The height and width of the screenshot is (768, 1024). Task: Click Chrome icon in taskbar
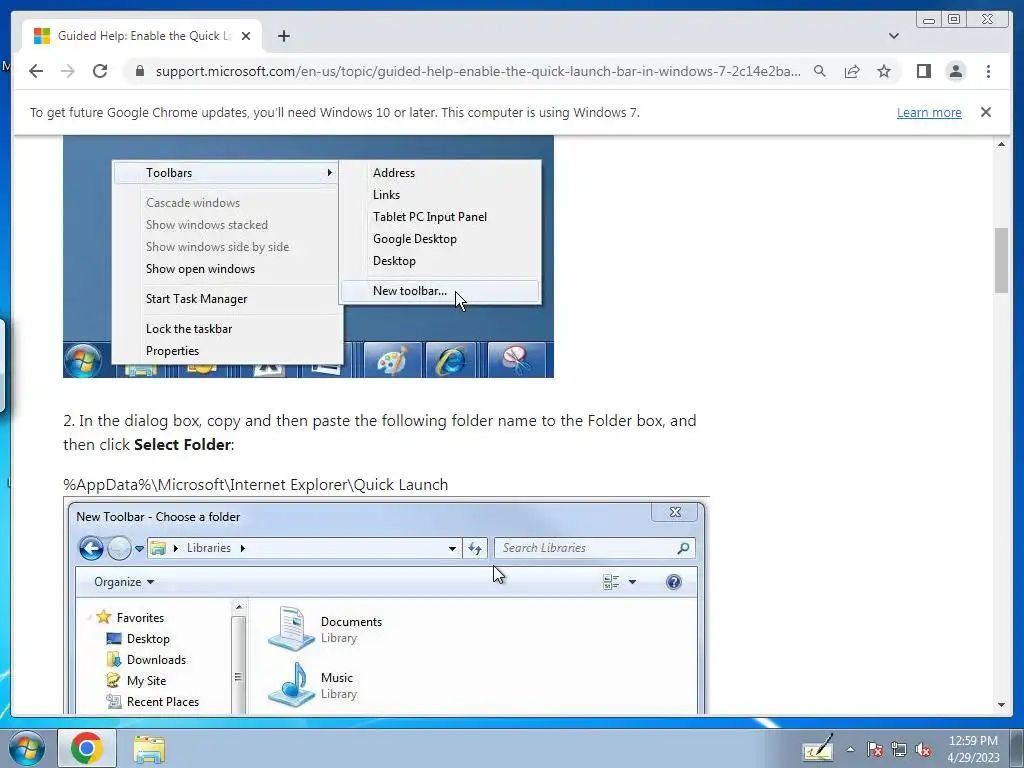[x=87, y=748]
